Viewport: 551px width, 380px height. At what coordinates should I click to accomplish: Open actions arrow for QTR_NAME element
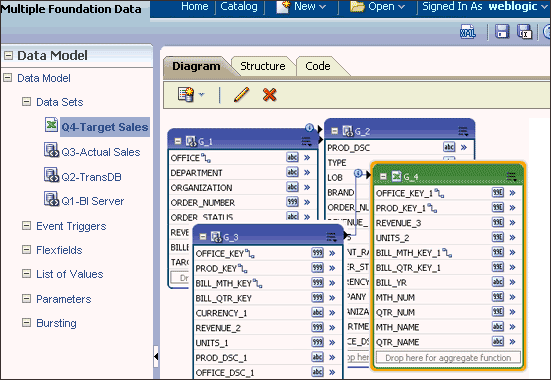[512, 342]
